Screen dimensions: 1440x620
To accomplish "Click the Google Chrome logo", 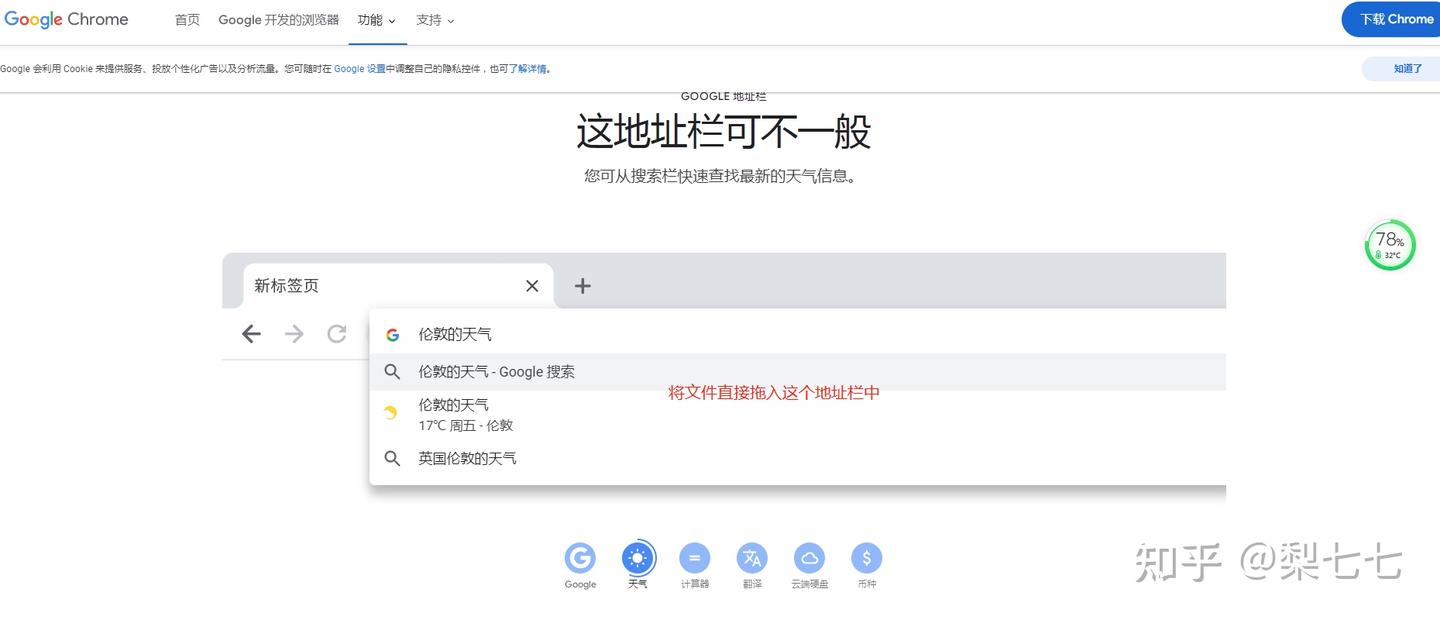I will pyautogui.click(x=66, y=20).
